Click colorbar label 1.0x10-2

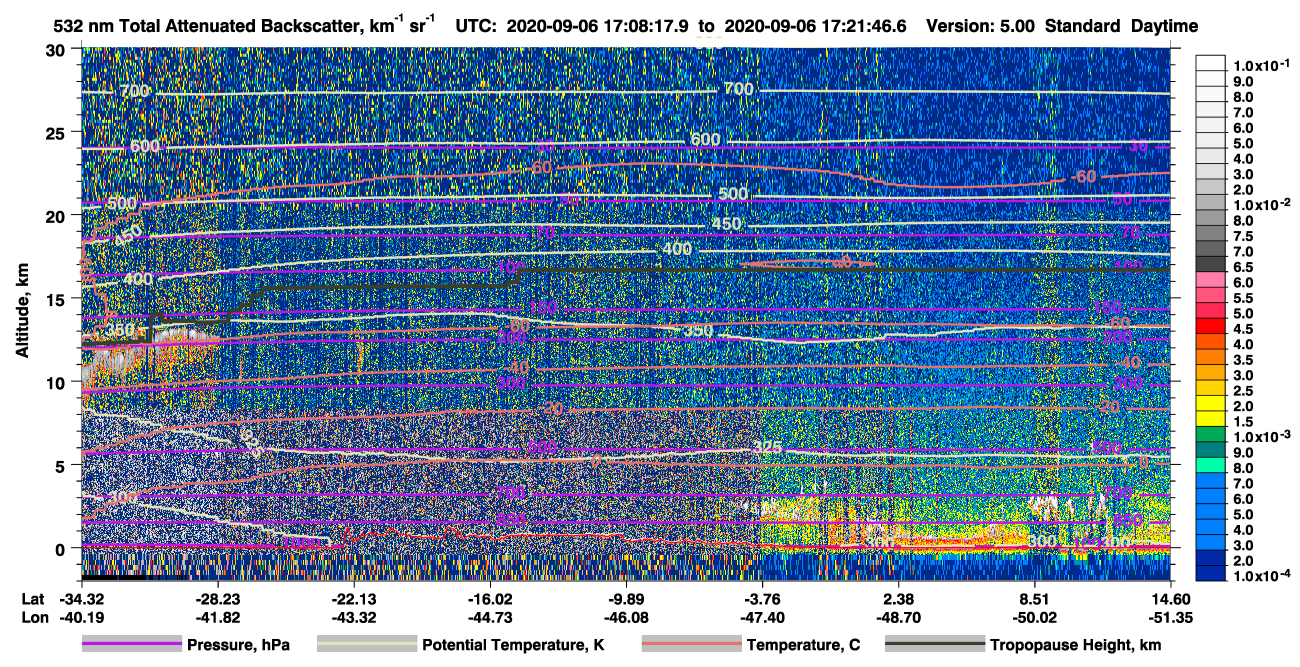pos(1262,203)
